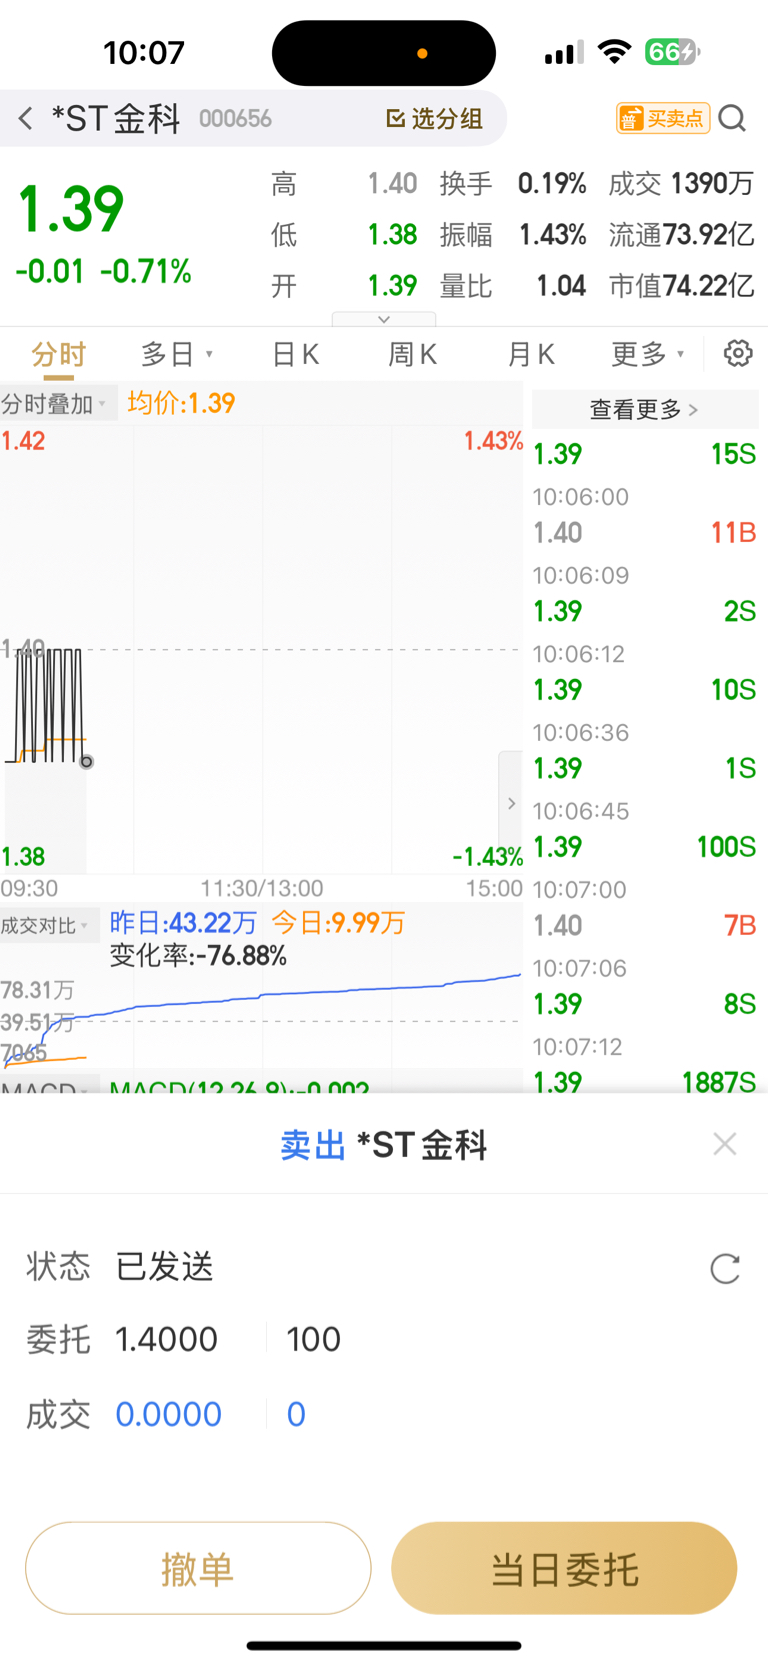Switch to the 分时 tab
Image resolution: width=768 pixels, height=1665 pixels.
coord(58,354)
